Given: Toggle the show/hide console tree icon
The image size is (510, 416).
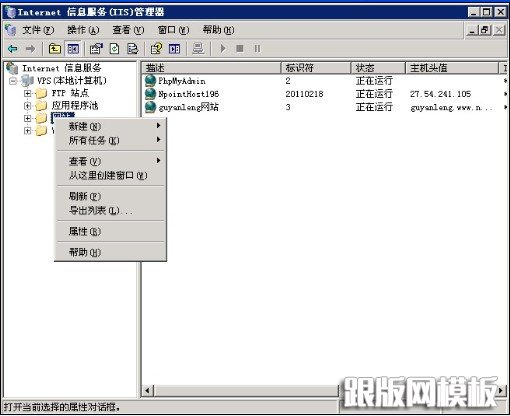Looking at the screenshot, I should pos(73,49).
